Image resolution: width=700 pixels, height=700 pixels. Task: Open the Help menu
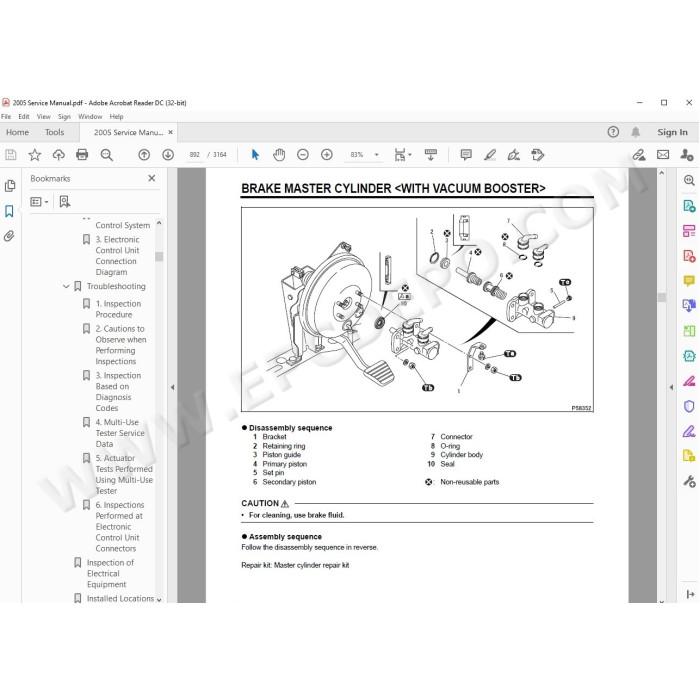pyautogui.click(x=117, y=117)
